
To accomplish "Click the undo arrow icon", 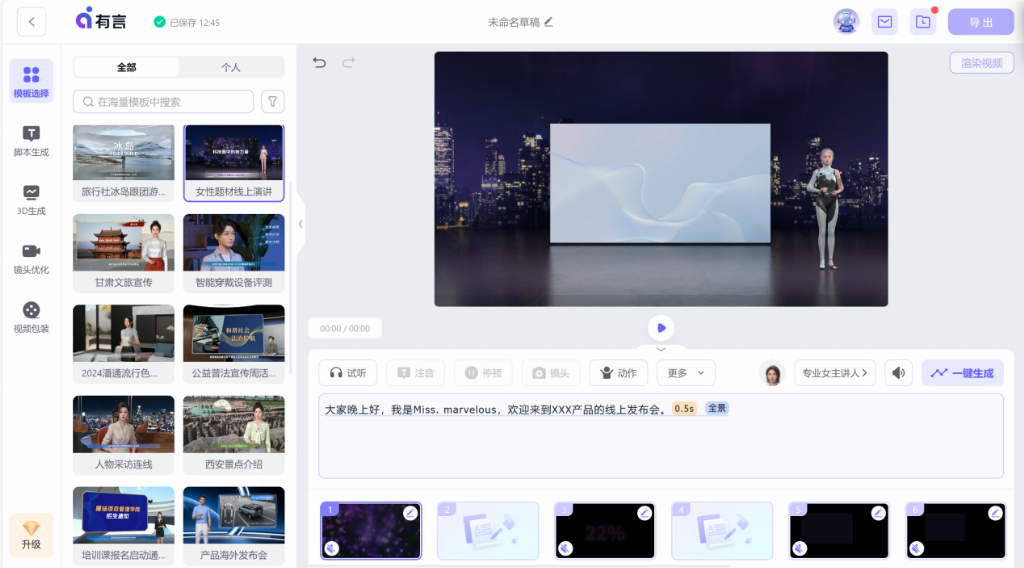I will coord(320,63).
